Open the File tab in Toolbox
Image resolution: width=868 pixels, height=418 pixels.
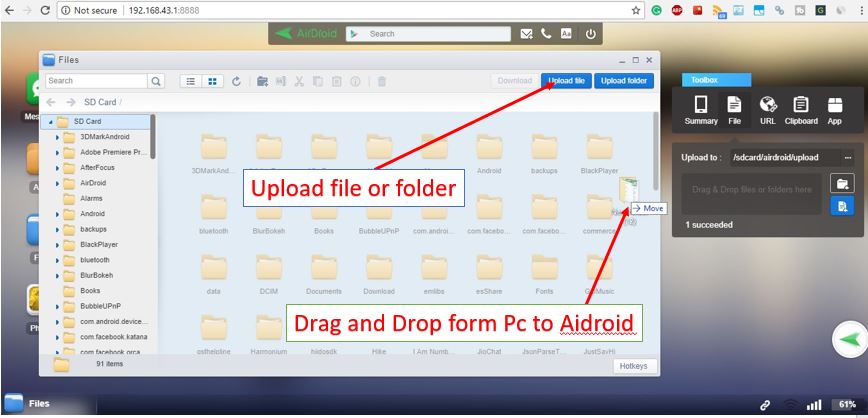735,110
